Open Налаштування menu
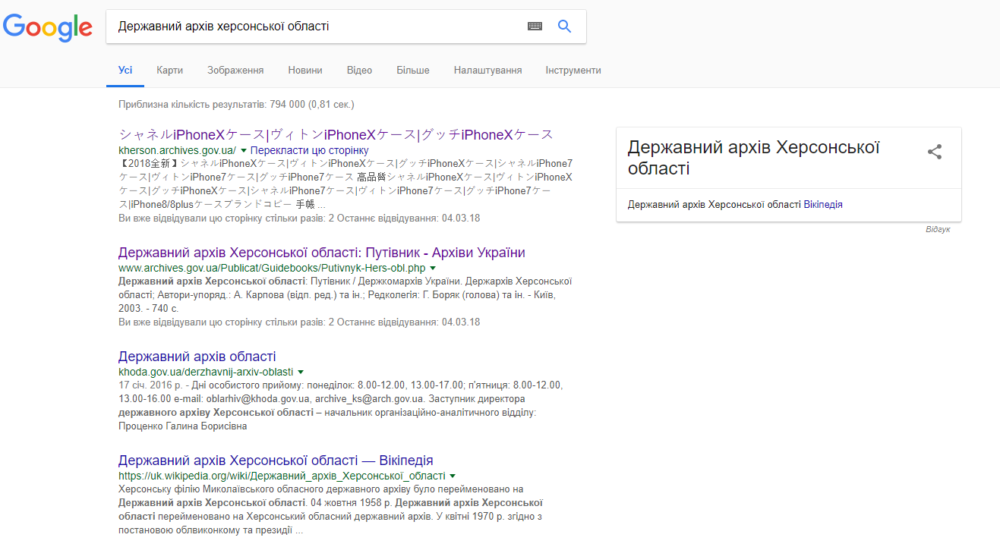The width and height of the screenshot is (1000, 547). point(488,70)
